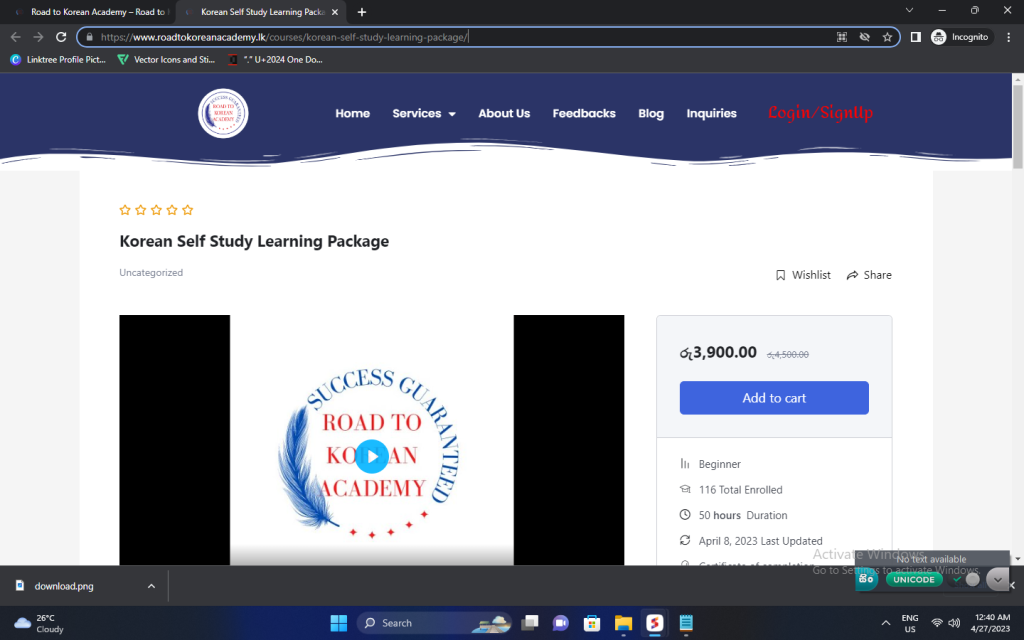1024x640 pixels.
Task: Bookmark this page with the star icon
Action: tap(887, 37)
